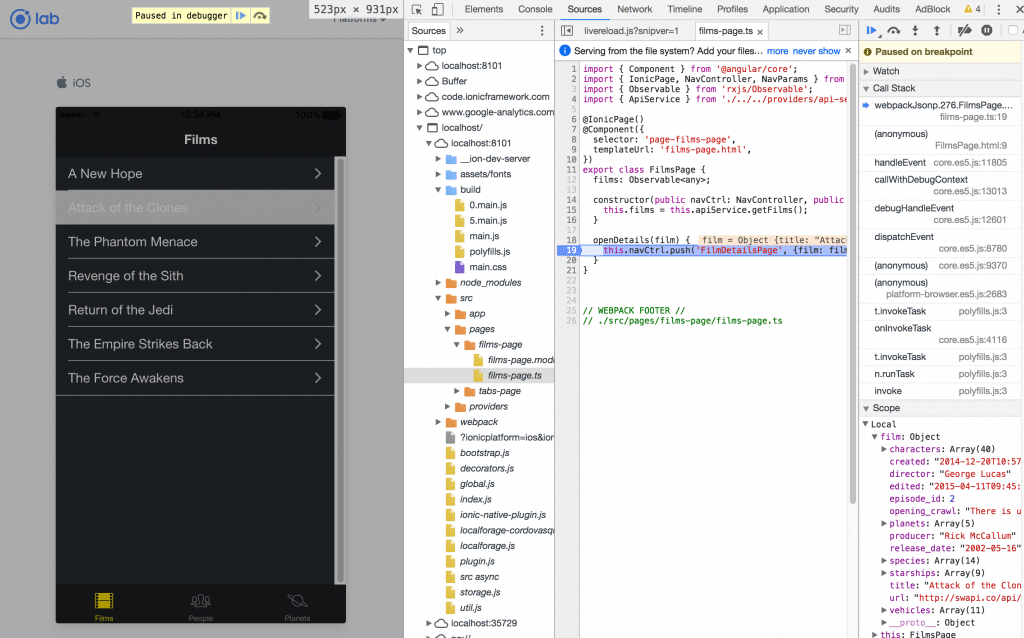Image resolution: width=1024 pixels, height=638 pixels.
Task: Open The Force Awakens film row
Action: tap(195, 378)
